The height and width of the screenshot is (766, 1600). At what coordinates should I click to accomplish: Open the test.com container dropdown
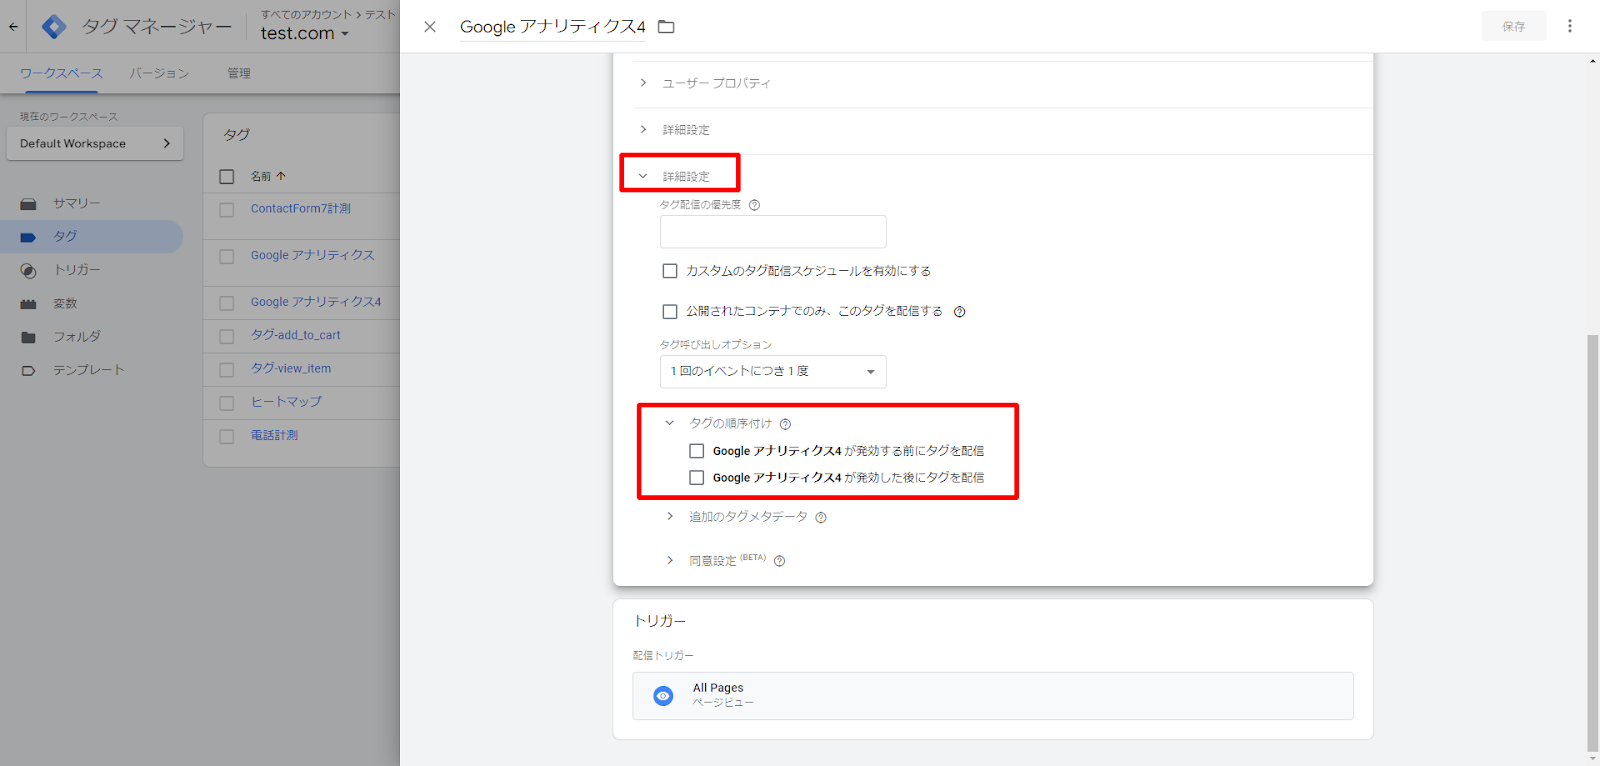tap(305, 33)
